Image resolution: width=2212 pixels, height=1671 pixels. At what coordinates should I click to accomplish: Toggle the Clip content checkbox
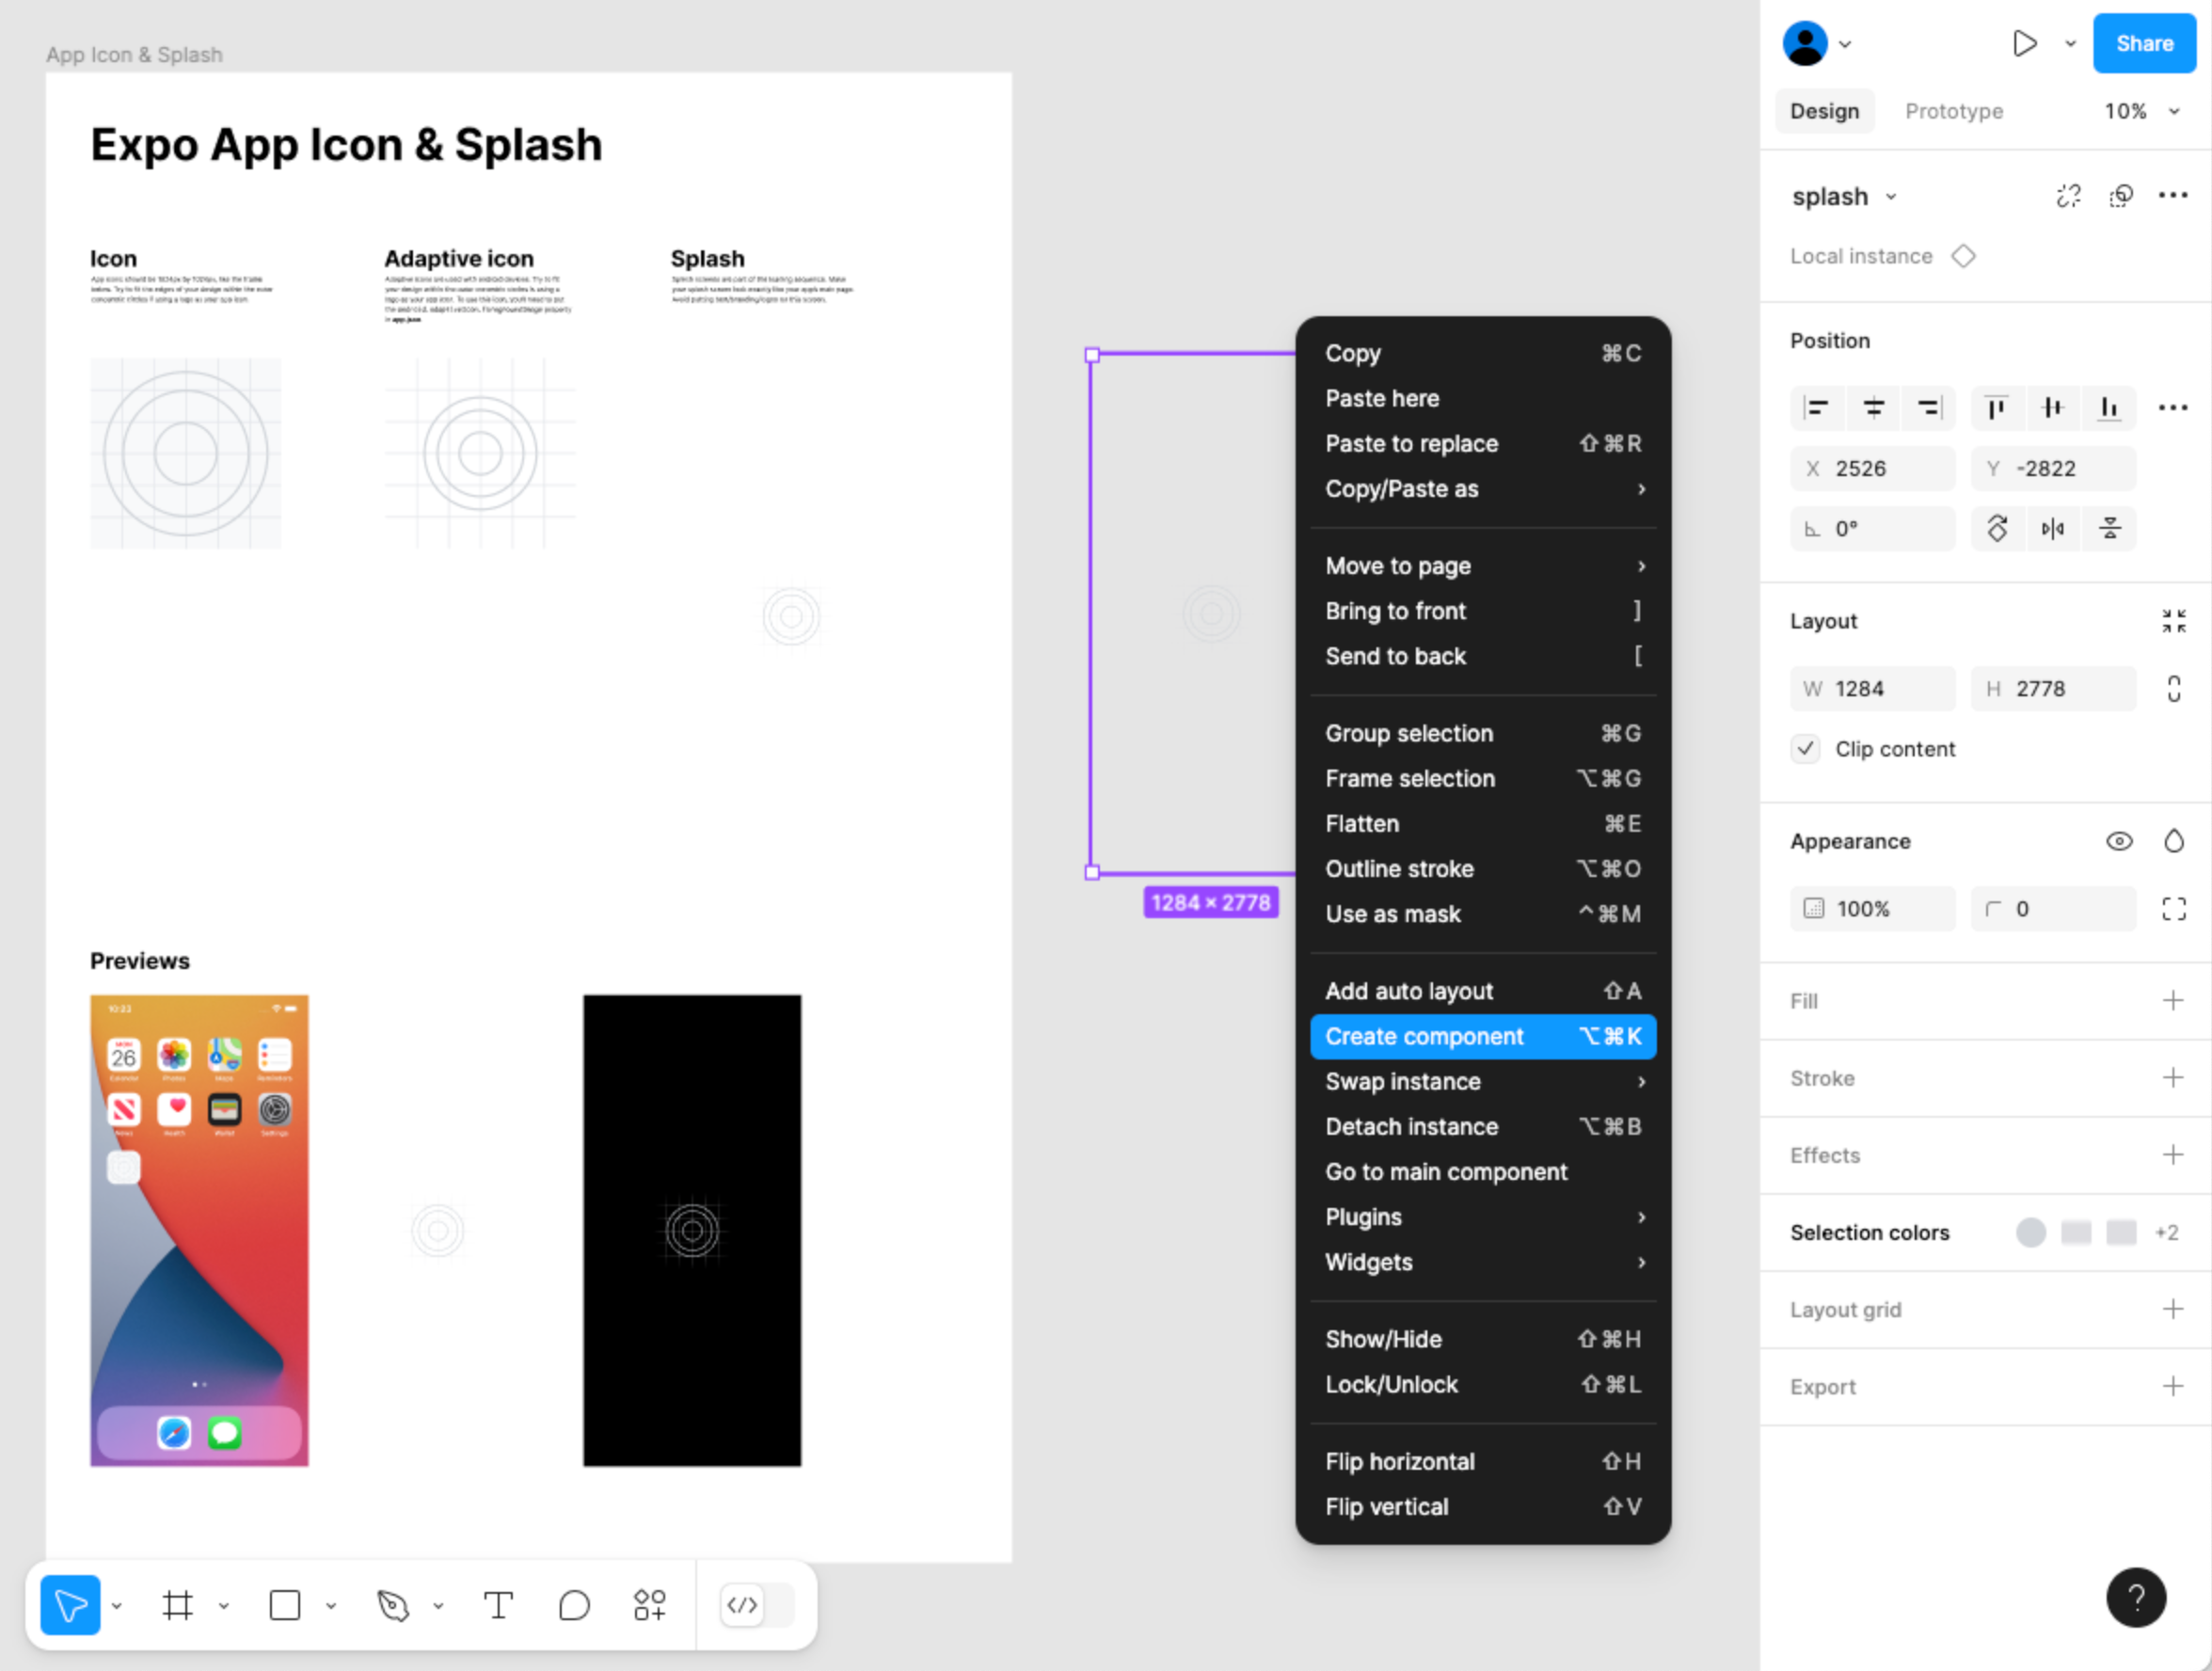click(1805, 749)
